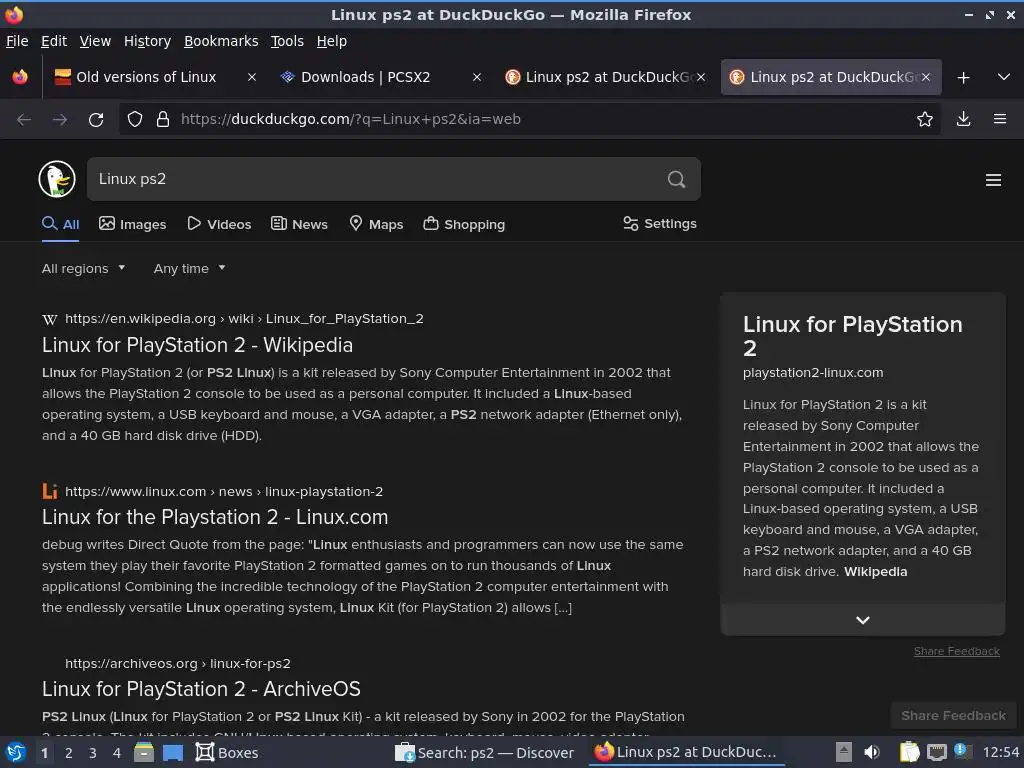Open the All regions filter dropdown
Image resolution: width=1024 pixels, height=768 pixels.
pyautogui.click(x=84, y=268)
